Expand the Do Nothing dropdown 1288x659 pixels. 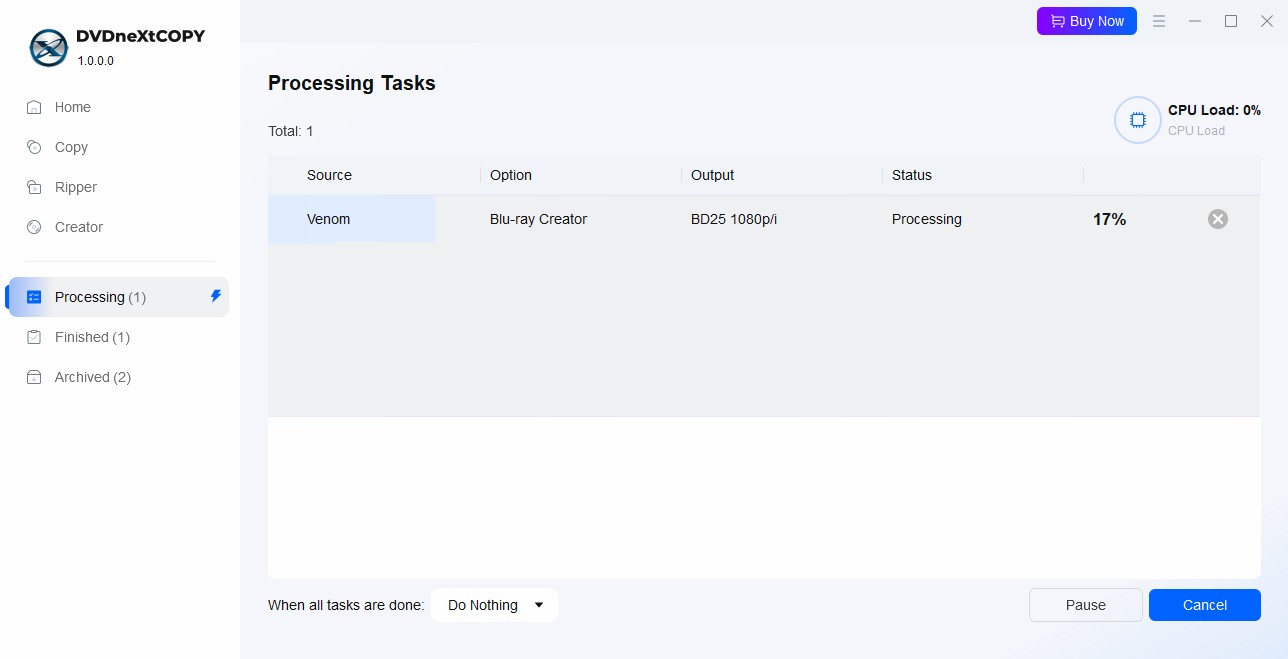coord(494,605)
